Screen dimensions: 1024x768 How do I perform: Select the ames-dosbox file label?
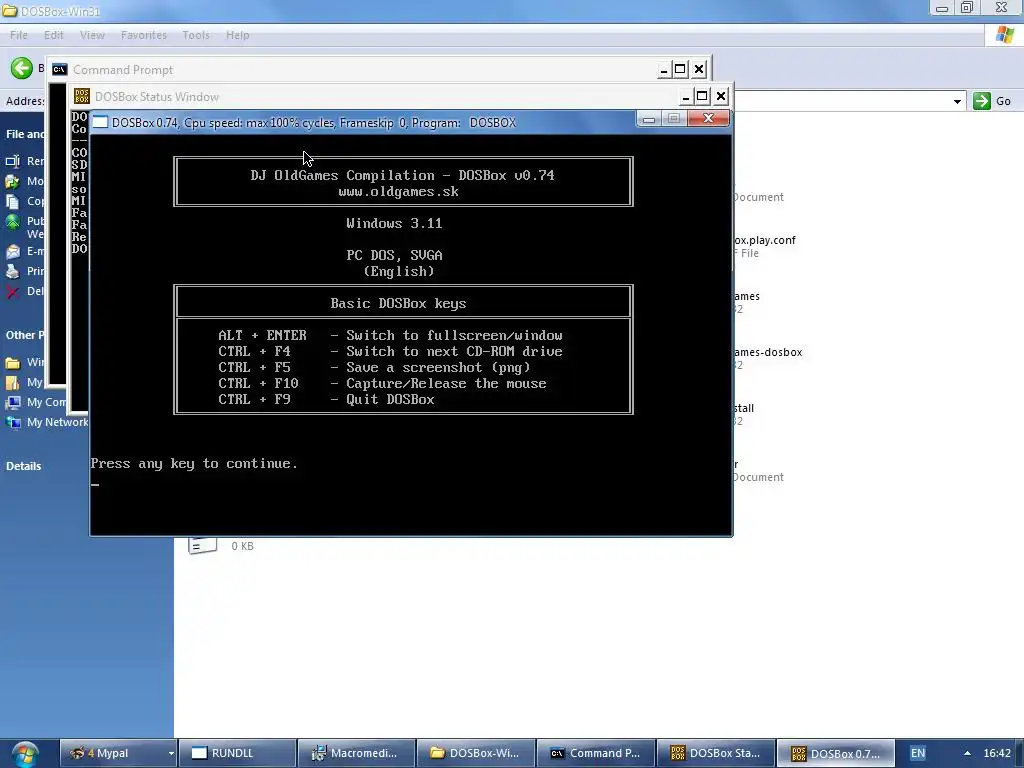pyautogui.click(x=767, y=352)
